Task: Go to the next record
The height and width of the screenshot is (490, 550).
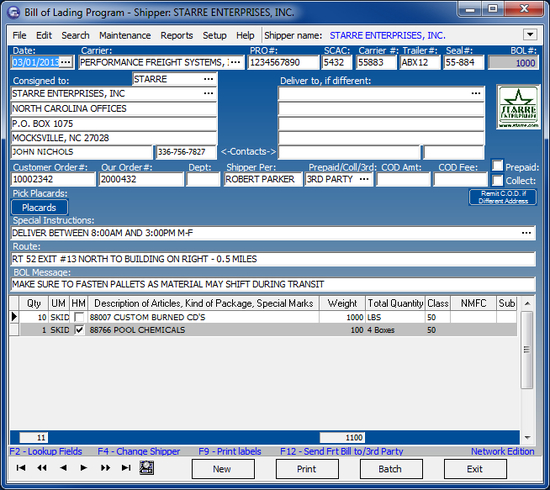Action: [83, 468]
